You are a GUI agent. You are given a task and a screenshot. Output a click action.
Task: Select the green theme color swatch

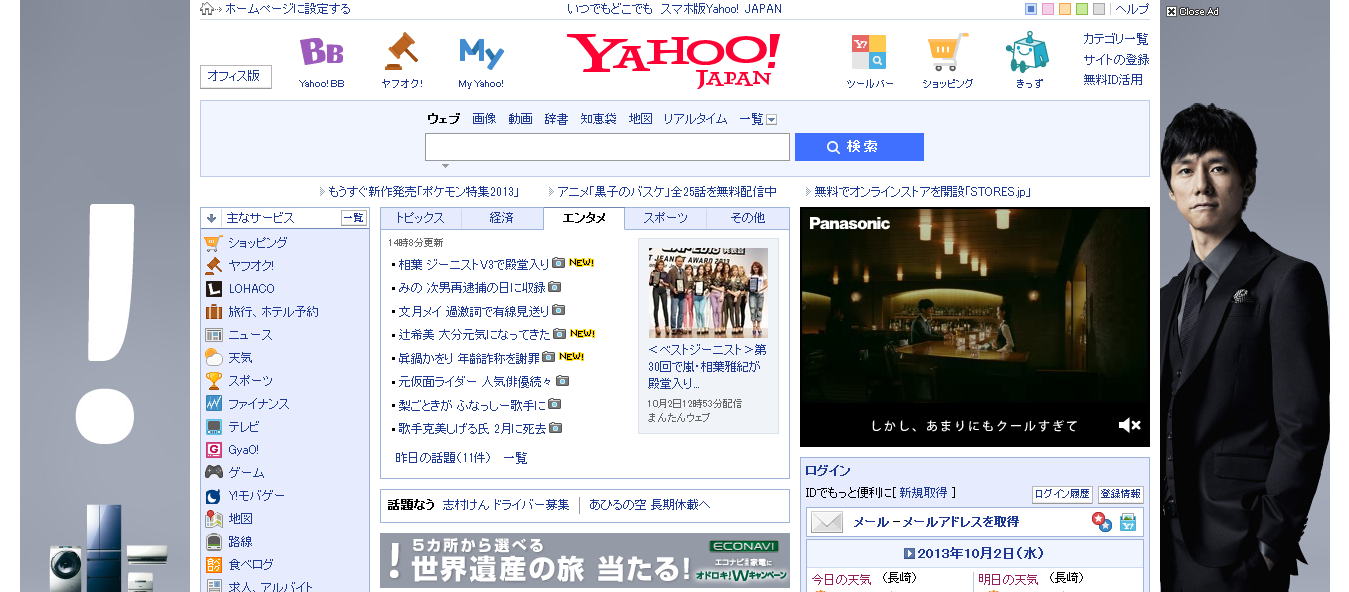[x=1082, y=9]
